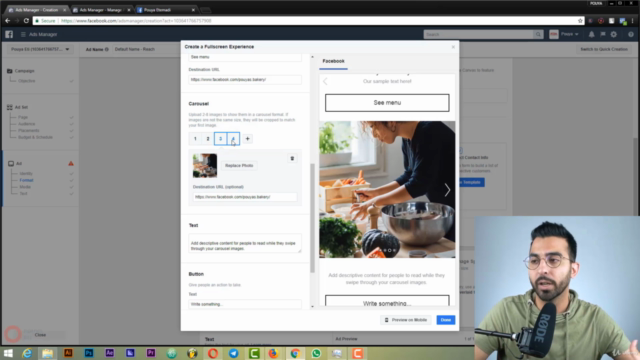
Task: Select Objective in the sidebar
Action: coord(27,81)
